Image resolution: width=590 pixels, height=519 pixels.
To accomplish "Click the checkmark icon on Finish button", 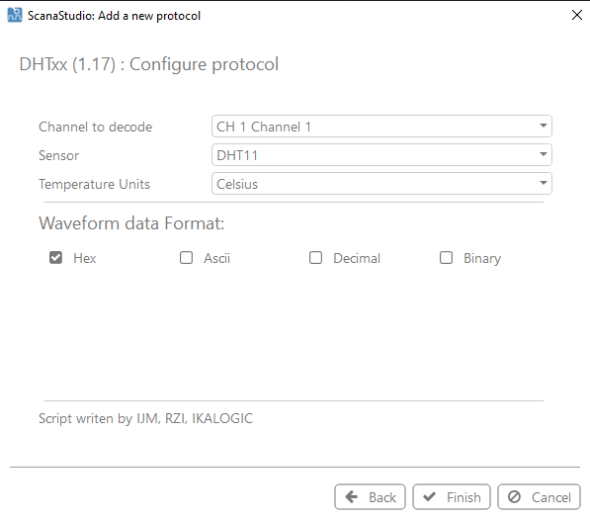I will (429, 497).
